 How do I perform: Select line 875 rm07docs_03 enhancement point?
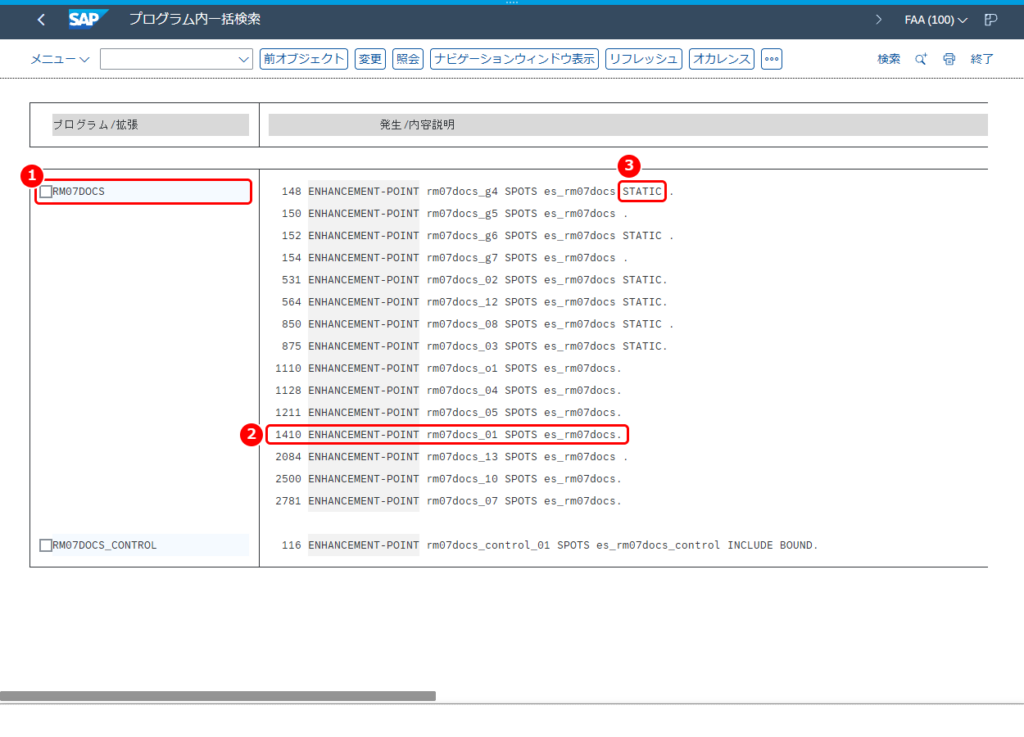pyautogui.click(x=474, y=347)
